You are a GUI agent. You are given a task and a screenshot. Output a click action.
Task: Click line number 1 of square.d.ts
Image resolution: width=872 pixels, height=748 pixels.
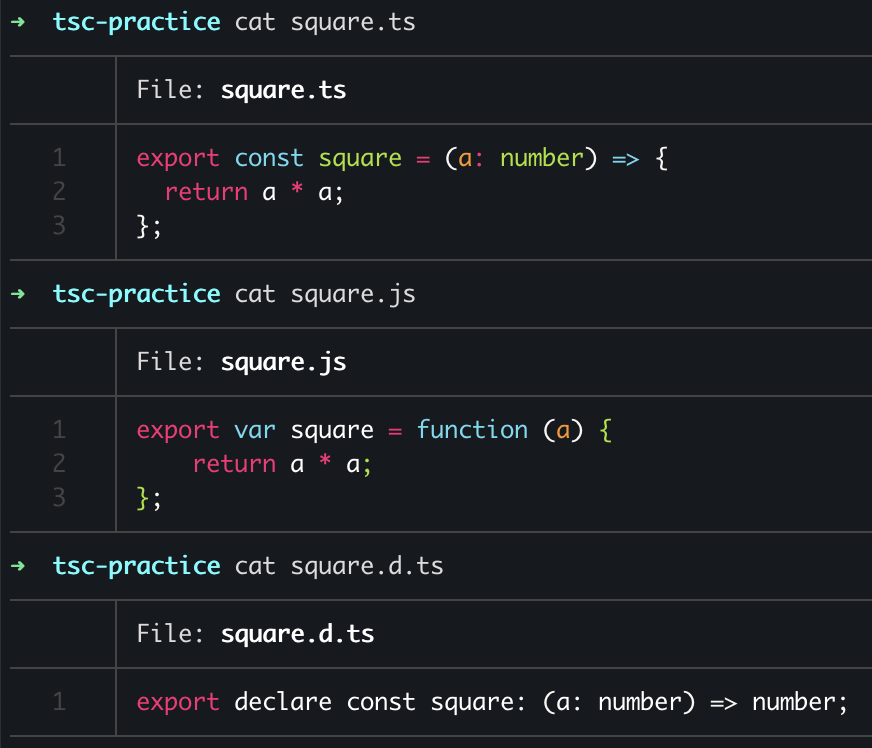pyautogui.click(x=60, y=702)
